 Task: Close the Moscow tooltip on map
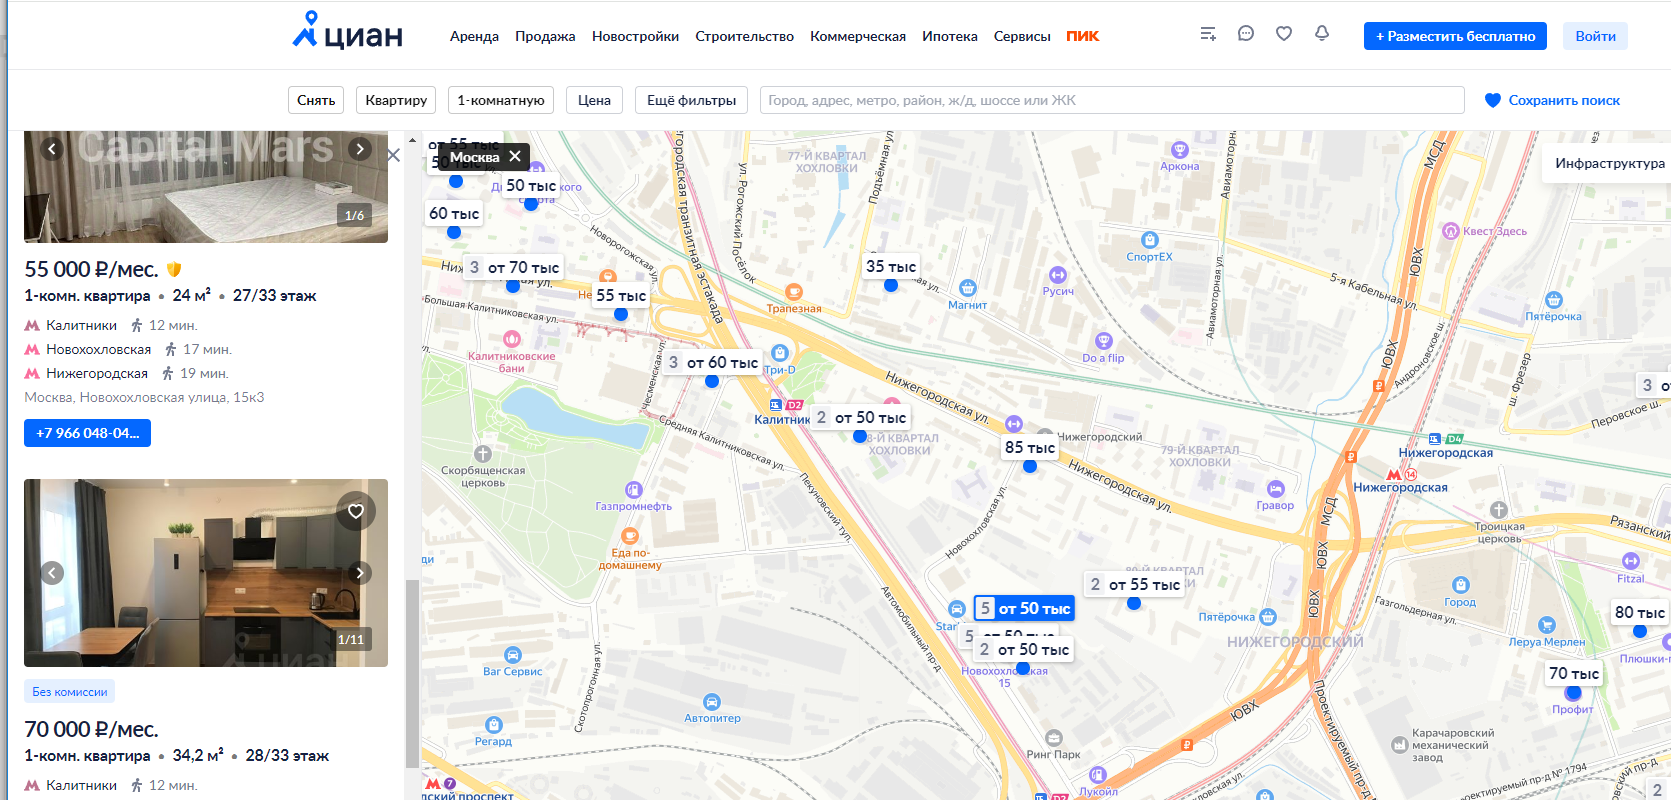514,157
